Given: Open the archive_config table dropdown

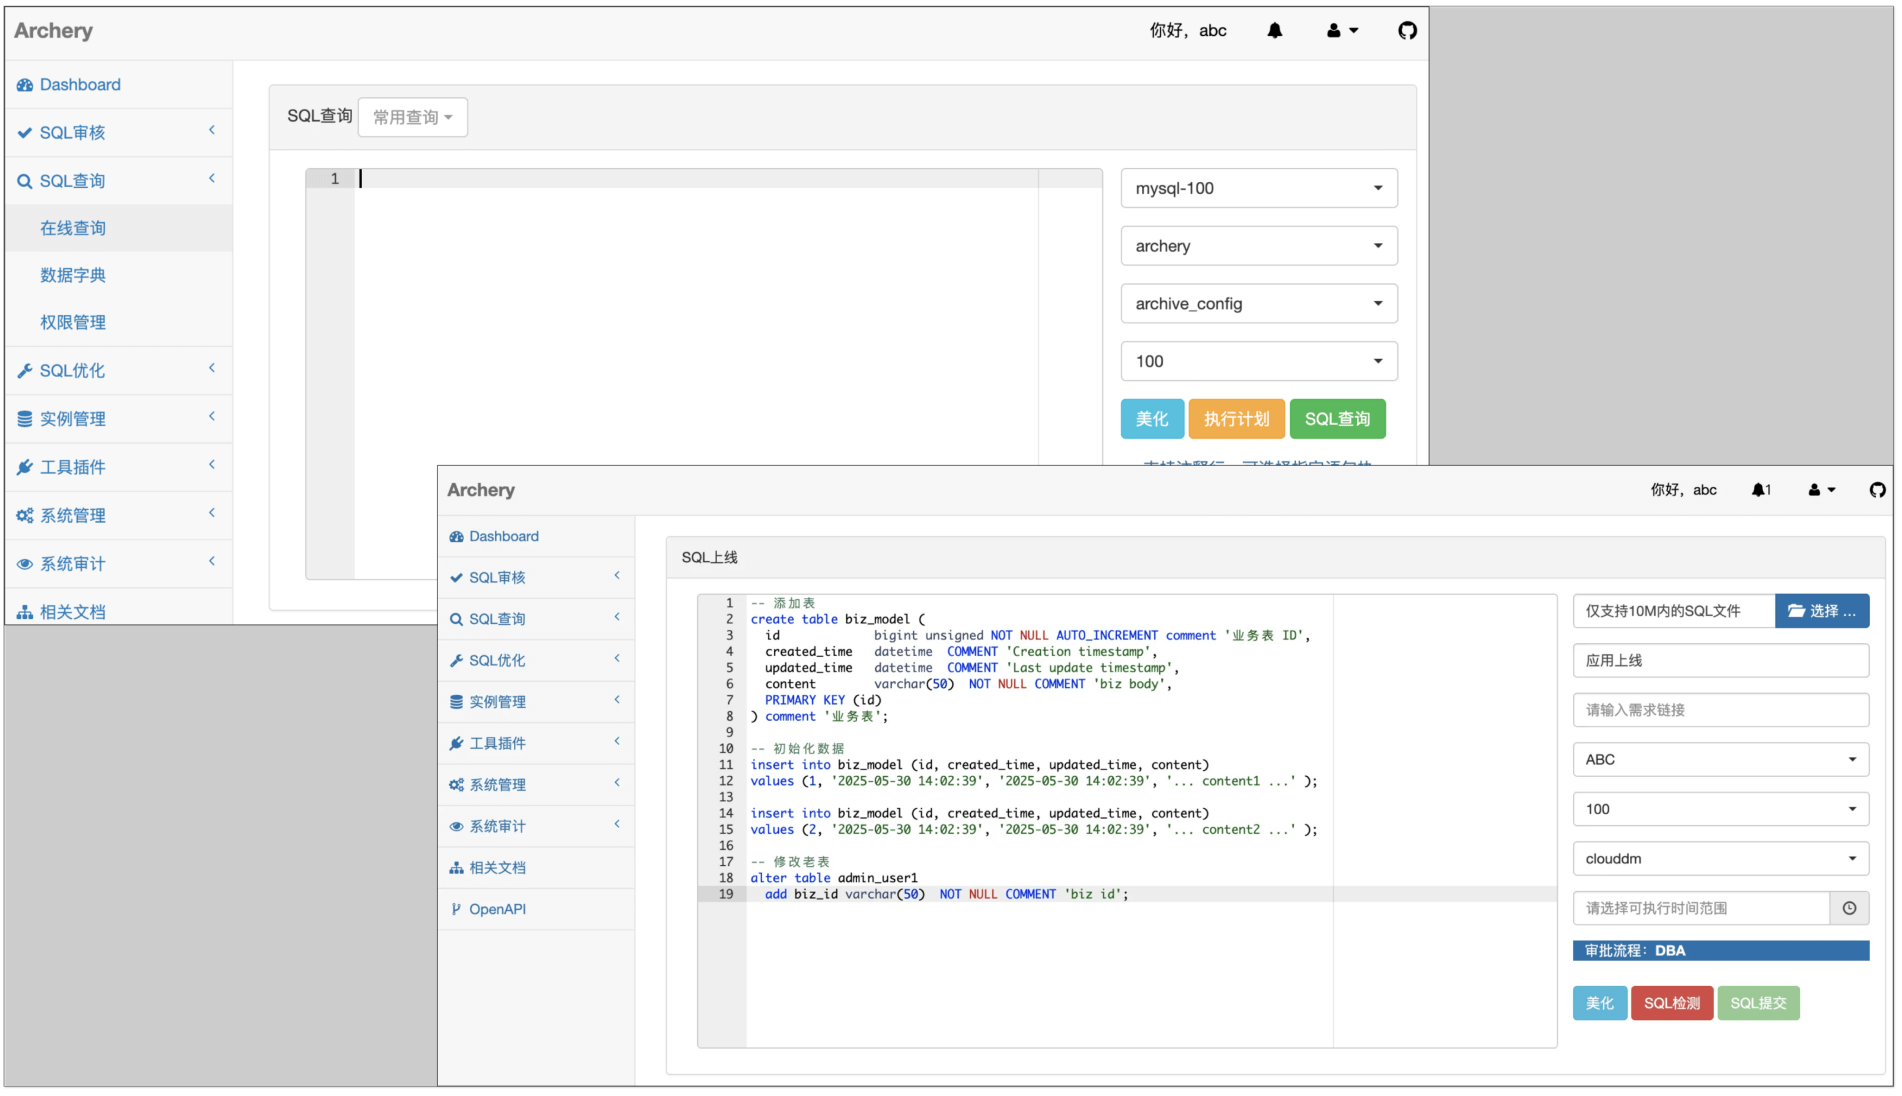Looking at the screenshot, I should point(1258,304).
